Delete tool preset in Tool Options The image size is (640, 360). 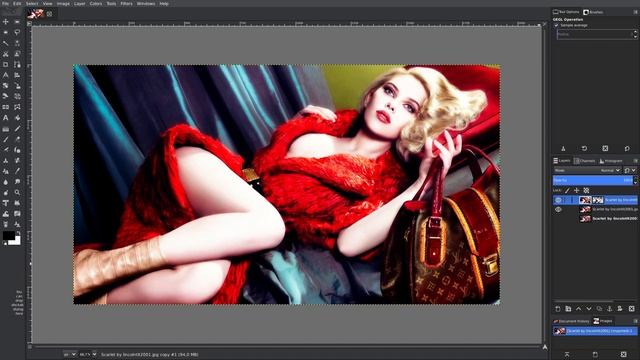(605, 148)
